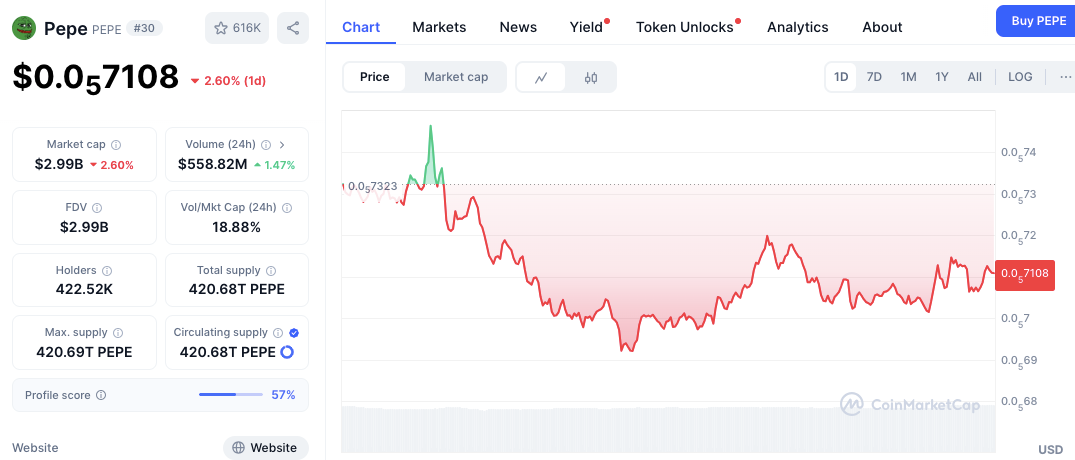Click the Pepe coin logo image
The image size is (1075, 460).
[x=24, y=28]
